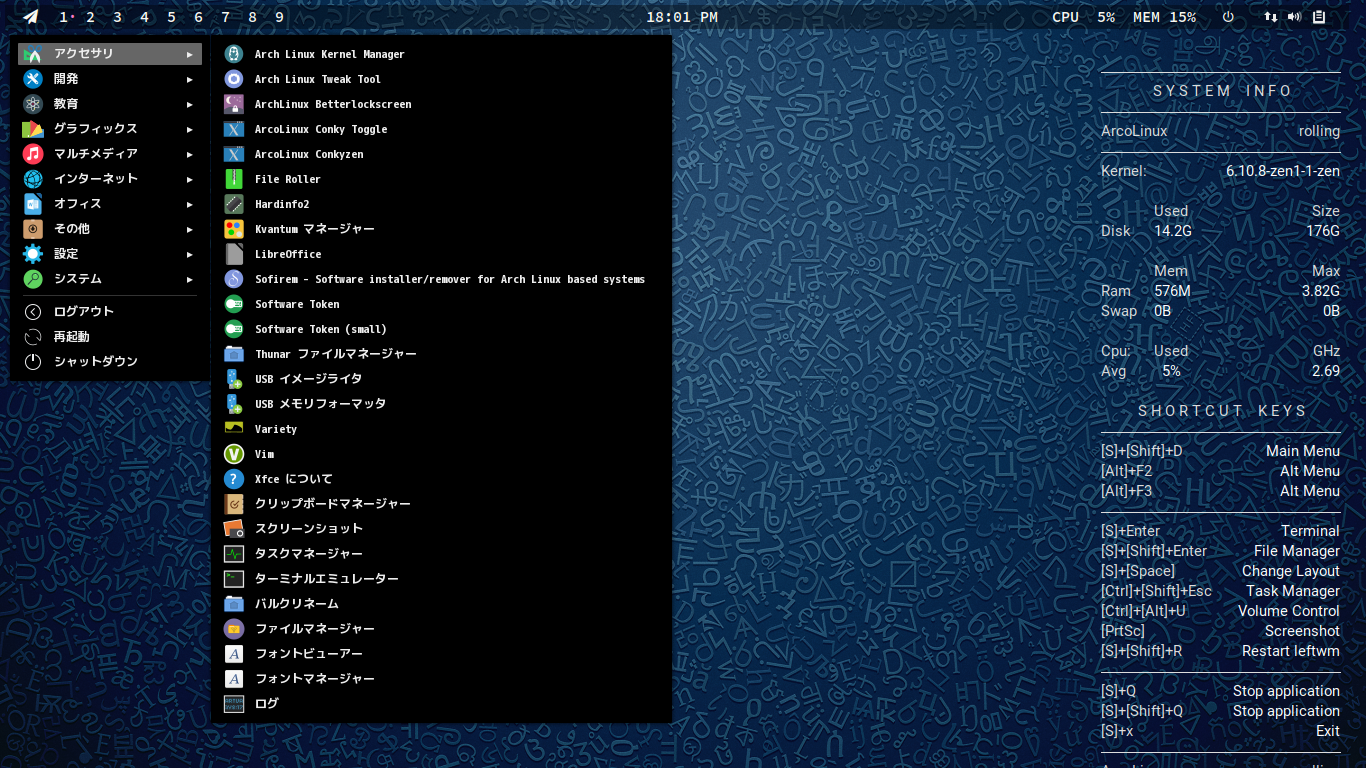Expand the インターネット submenu arrow
This screenshot has width=1366, height=768.
[189, 179]
